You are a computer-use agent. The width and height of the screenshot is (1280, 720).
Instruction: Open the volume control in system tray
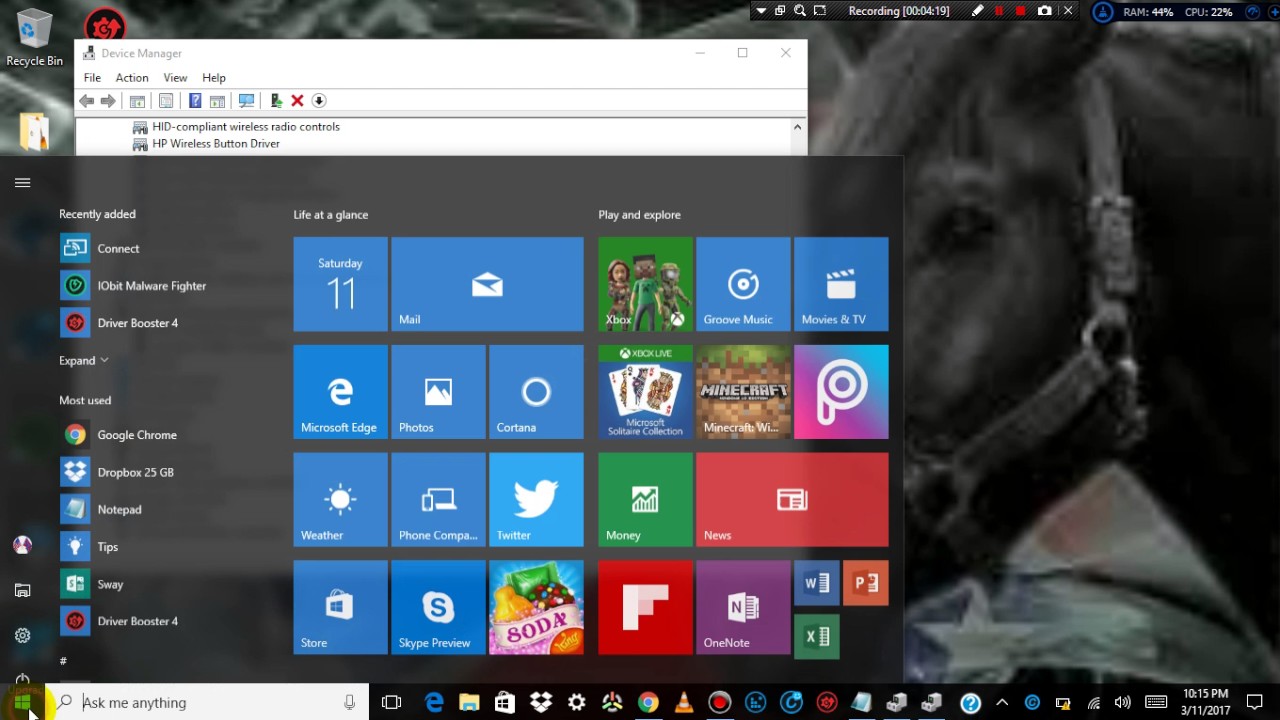coord(1122,702)
